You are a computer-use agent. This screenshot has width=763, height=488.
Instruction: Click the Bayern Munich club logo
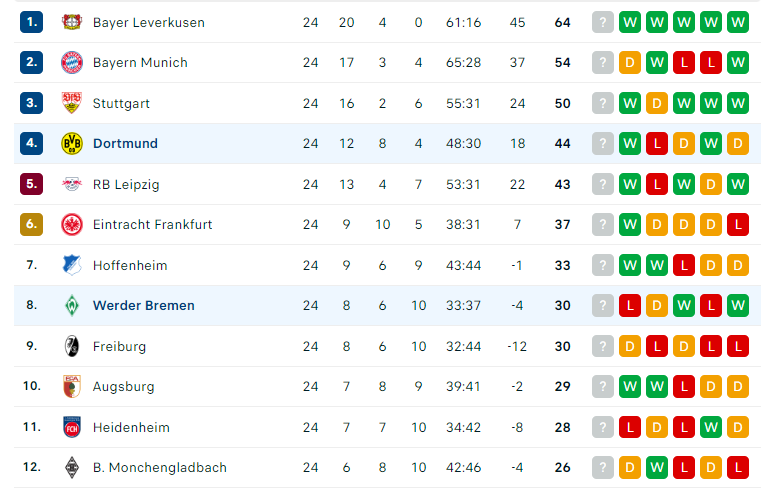pos(72,63)
